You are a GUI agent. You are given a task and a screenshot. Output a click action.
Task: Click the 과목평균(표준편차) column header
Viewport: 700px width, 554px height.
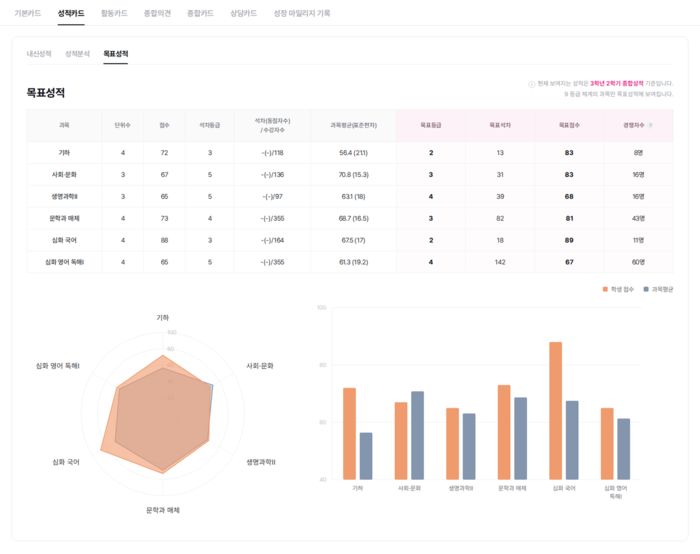pyautogui.click(x=354, y=125)
